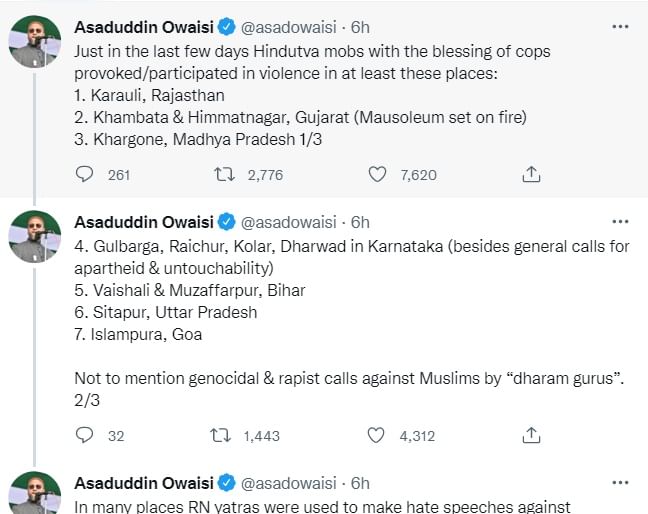Share the second tweet ending in 2/3
Viewport: 648px width, 514px height.
point(532,435)
